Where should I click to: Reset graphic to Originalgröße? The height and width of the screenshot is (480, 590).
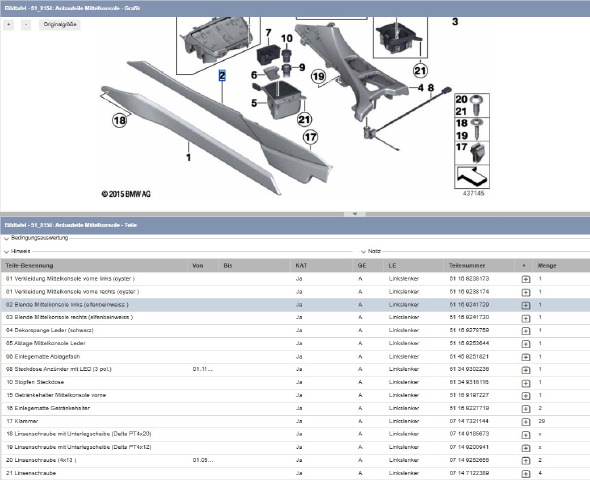(60, 25)
